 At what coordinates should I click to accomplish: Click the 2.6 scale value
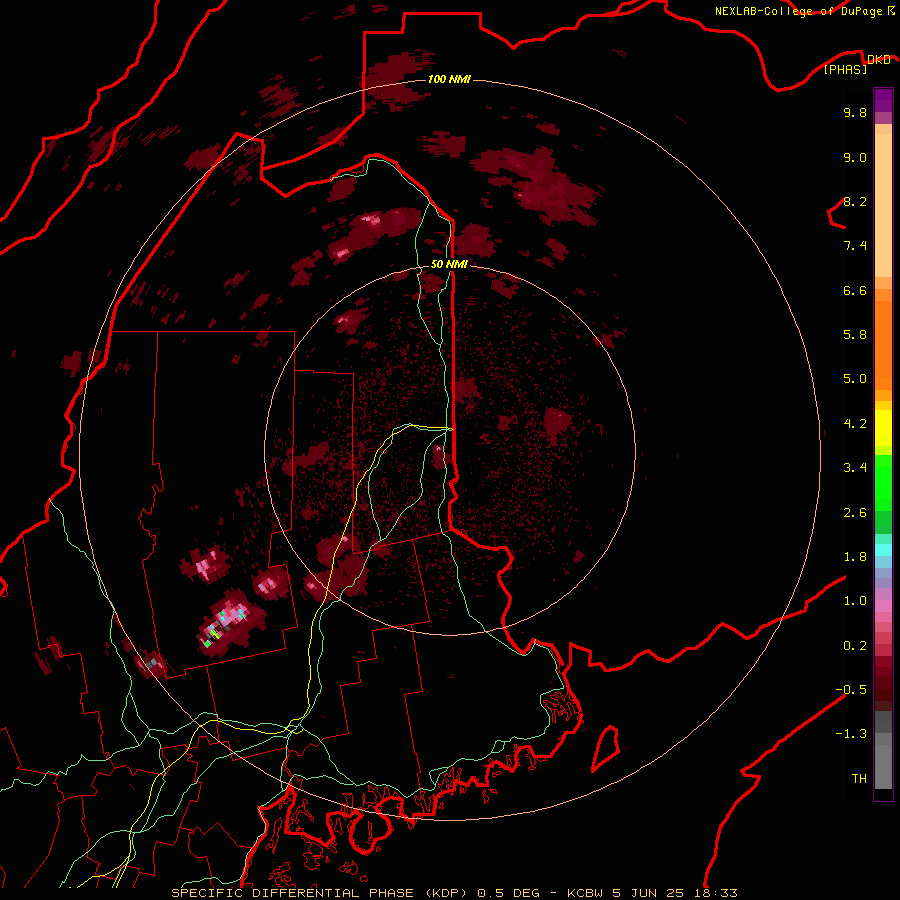point(855,513)
